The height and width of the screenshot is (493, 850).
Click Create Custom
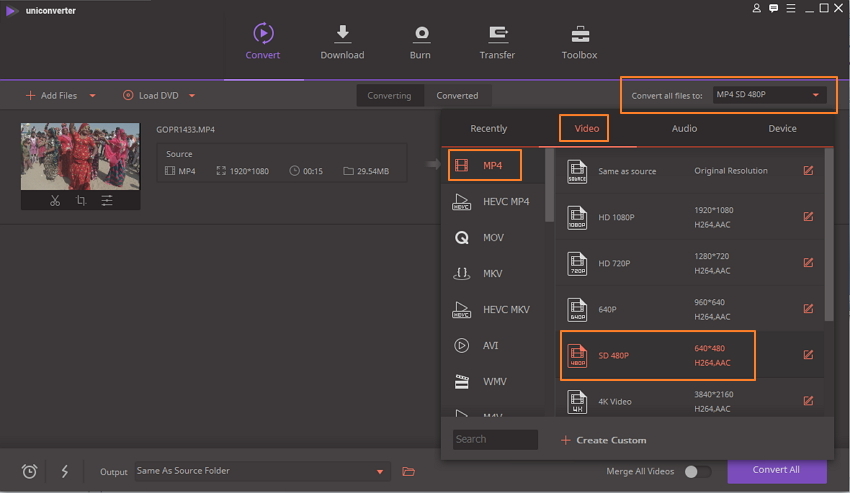603,440
